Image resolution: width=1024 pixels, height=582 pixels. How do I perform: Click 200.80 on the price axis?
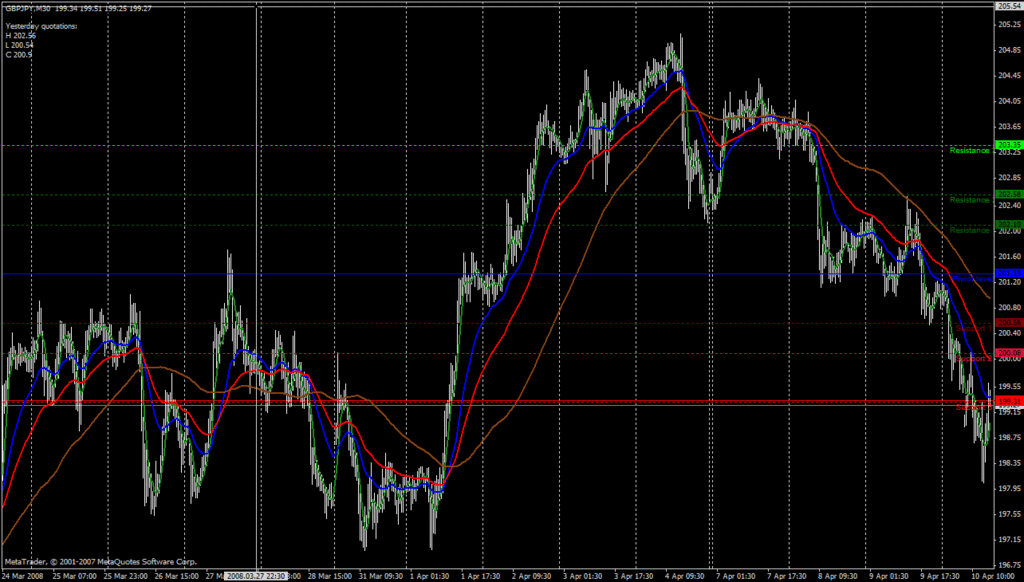point(1010,308)
